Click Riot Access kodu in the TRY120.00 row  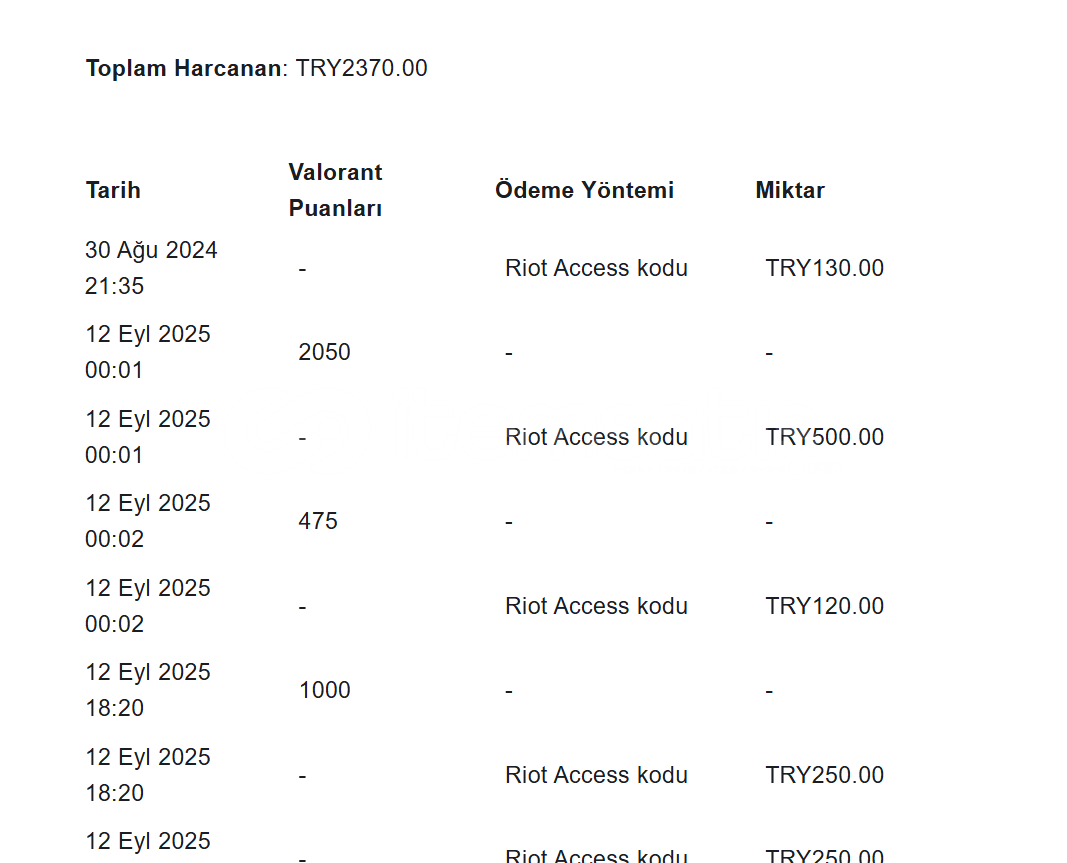click(x=596, y=606)
